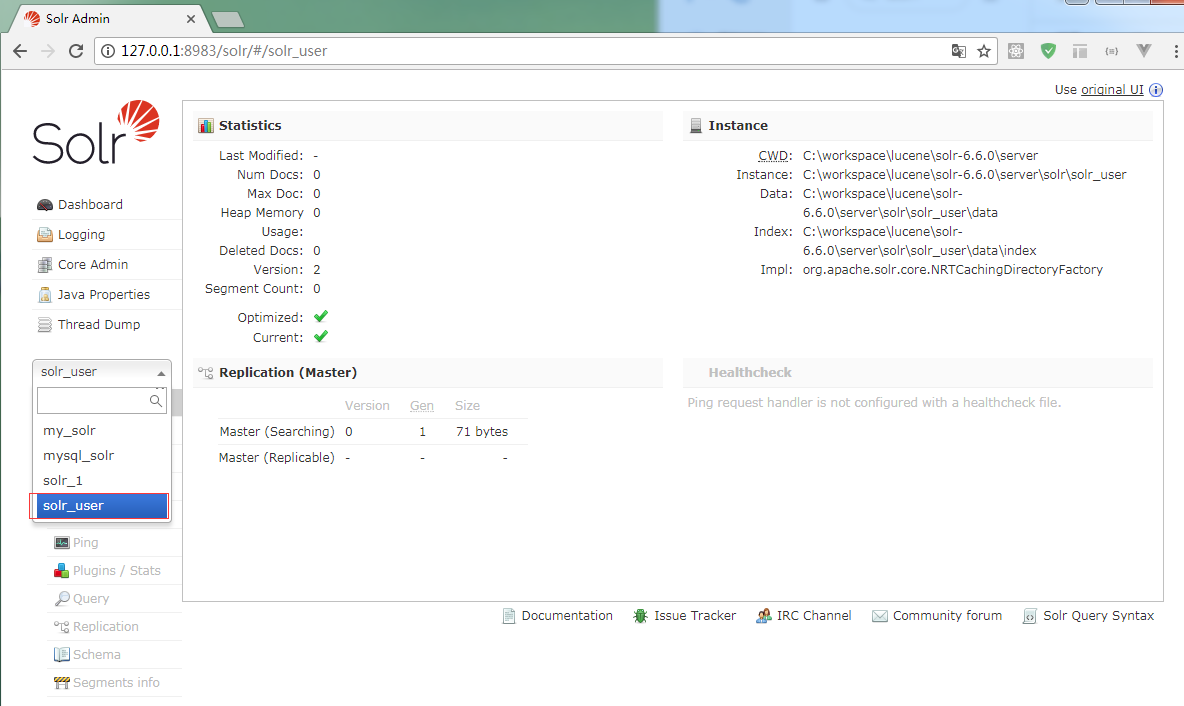Click the Community forum envelope icon
Image resolution: width=1184 pixels, height=706 pixels.
880,616
